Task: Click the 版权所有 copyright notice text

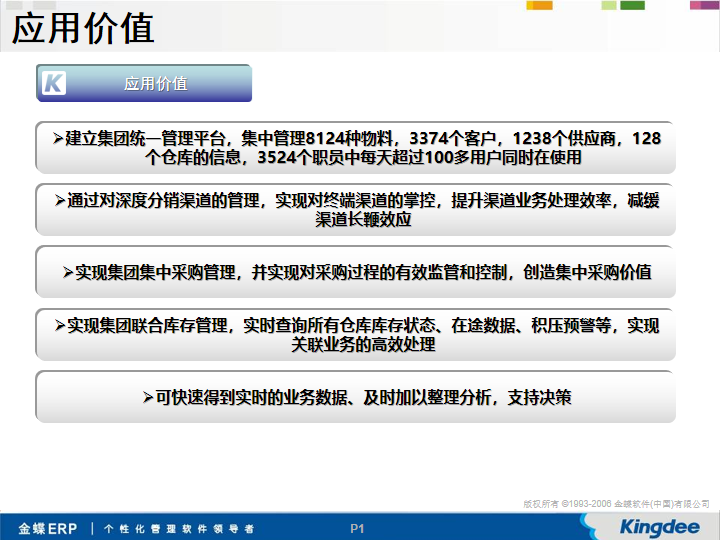Action: pyautogui.click(x=616, y=504)
